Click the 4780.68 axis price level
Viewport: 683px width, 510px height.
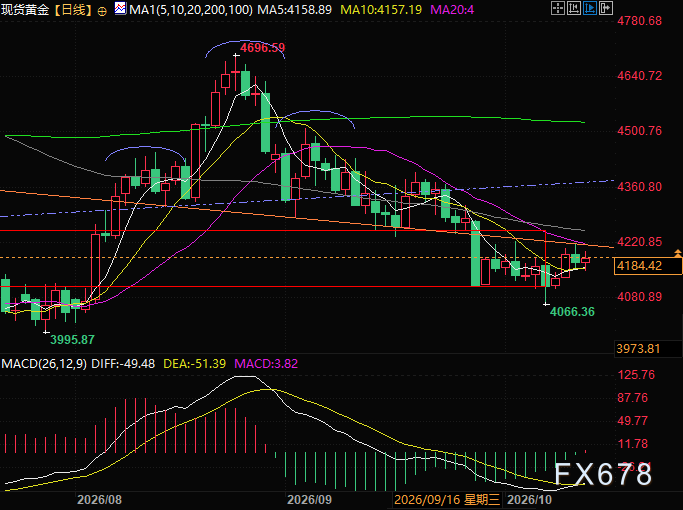(639, 21)
